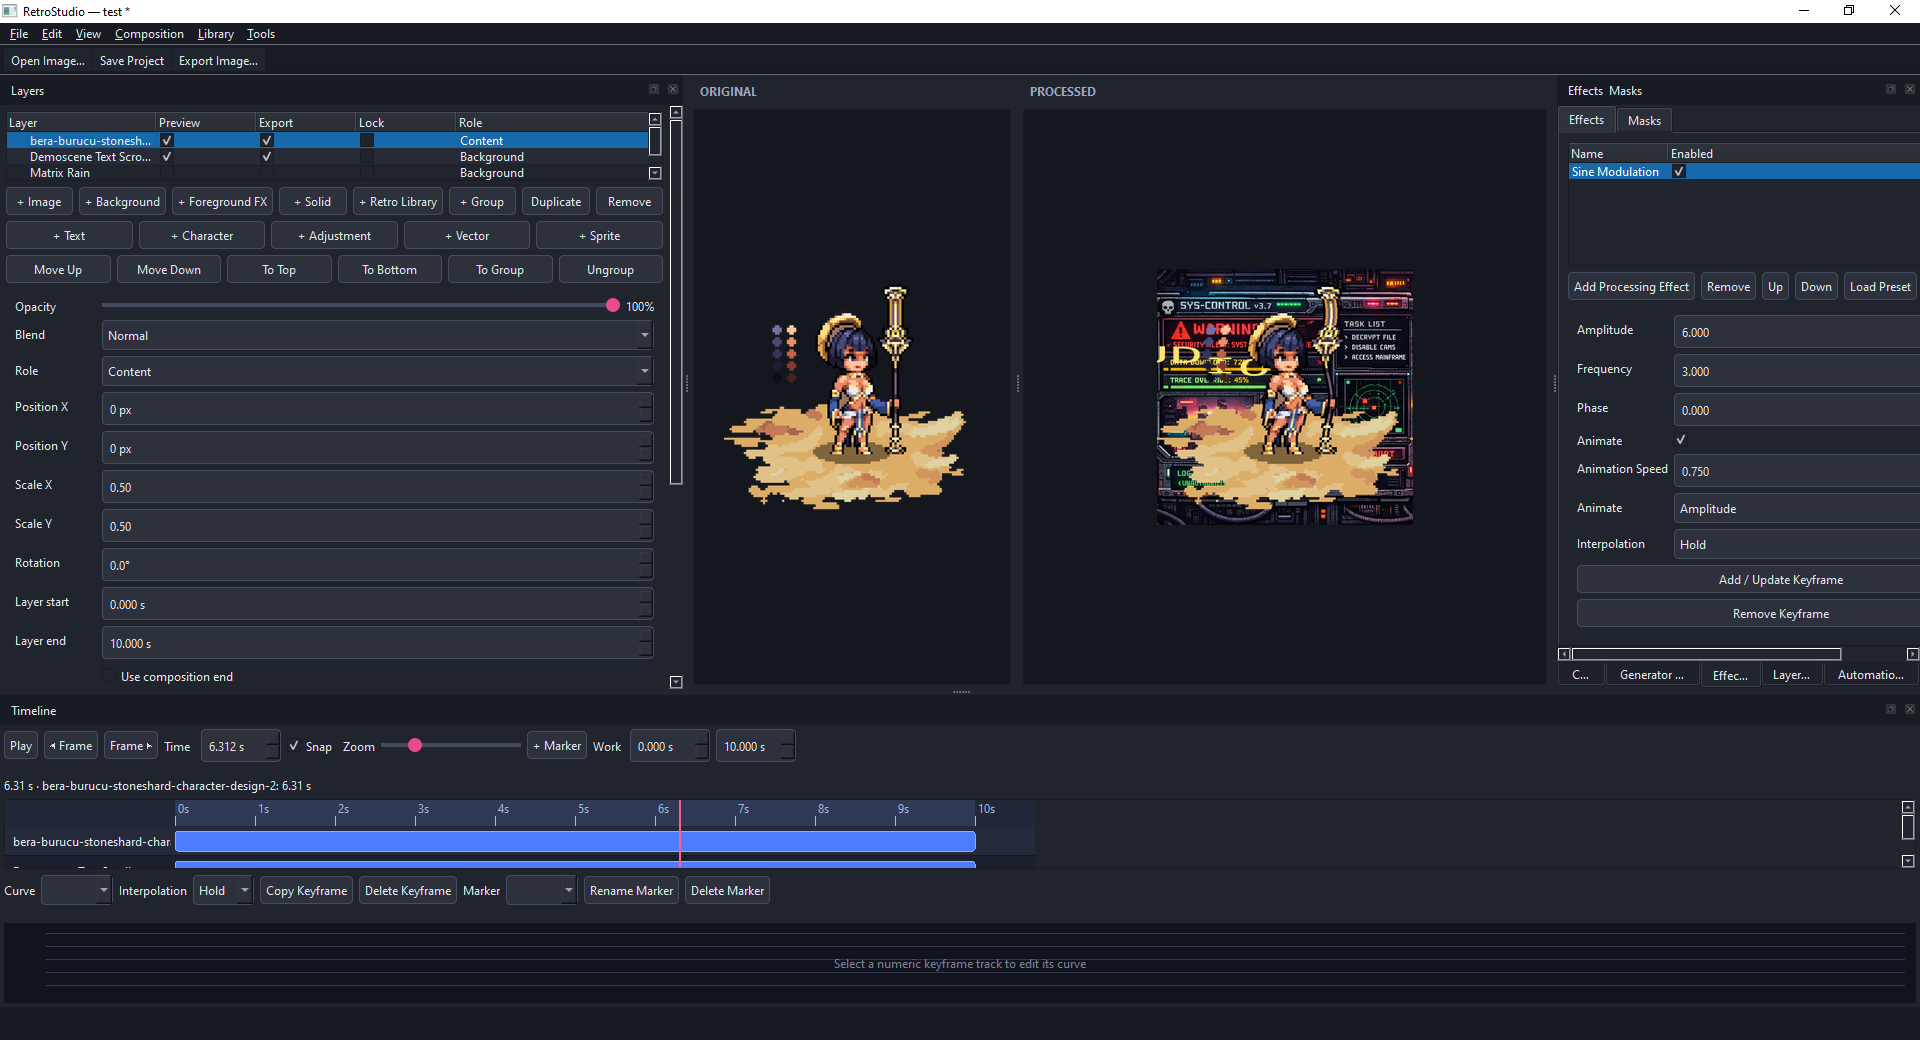This screenshot has width=1920, height=1040.
Task: Select the Matrix Rain layer row
Action: pos(327,173)
